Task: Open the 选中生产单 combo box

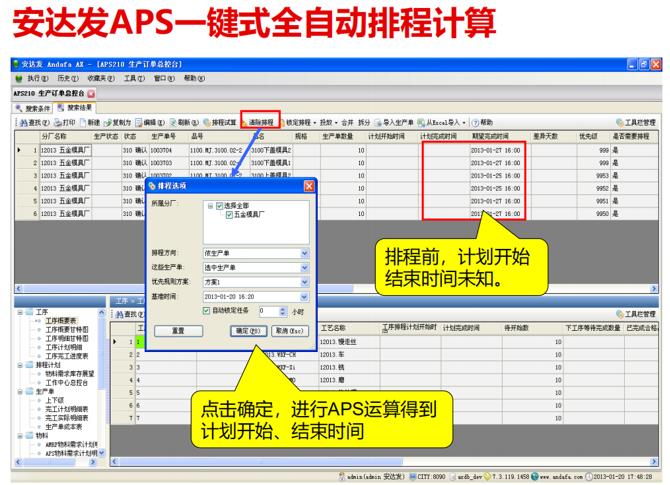Action: point(256,268)
